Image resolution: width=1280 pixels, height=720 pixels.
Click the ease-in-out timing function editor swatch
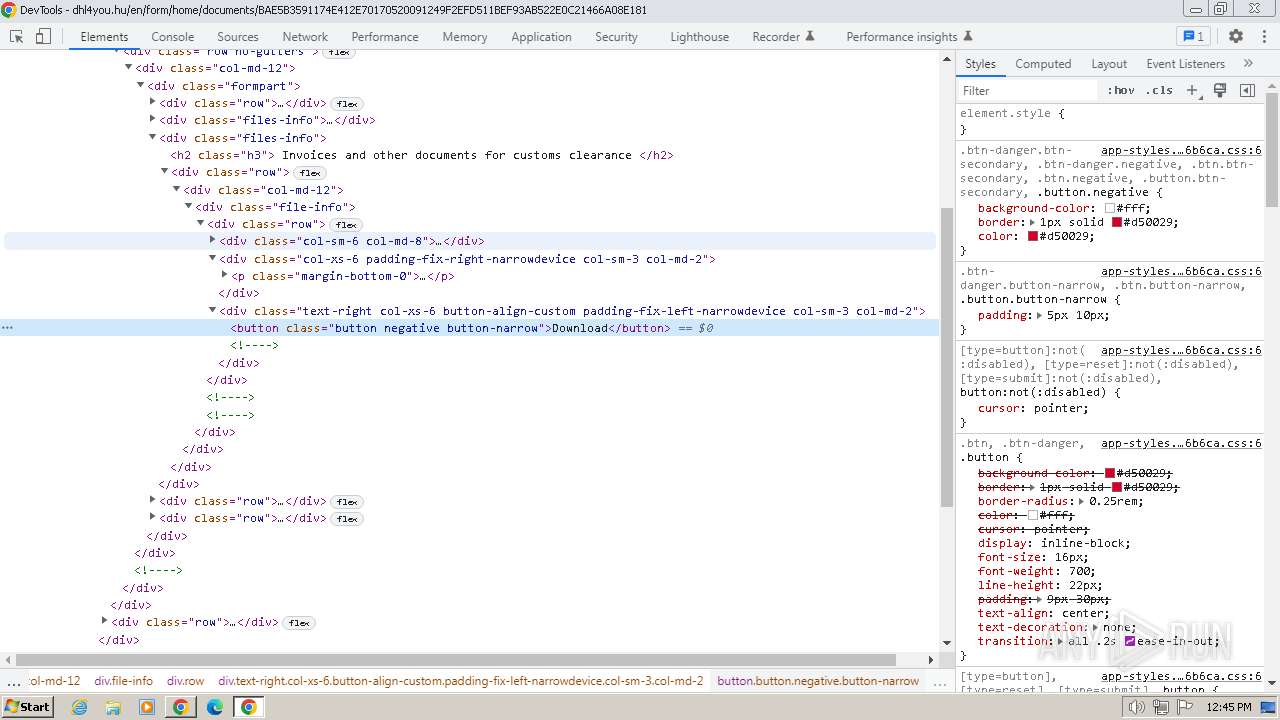pyautogui.click(x=1130, y=641)
